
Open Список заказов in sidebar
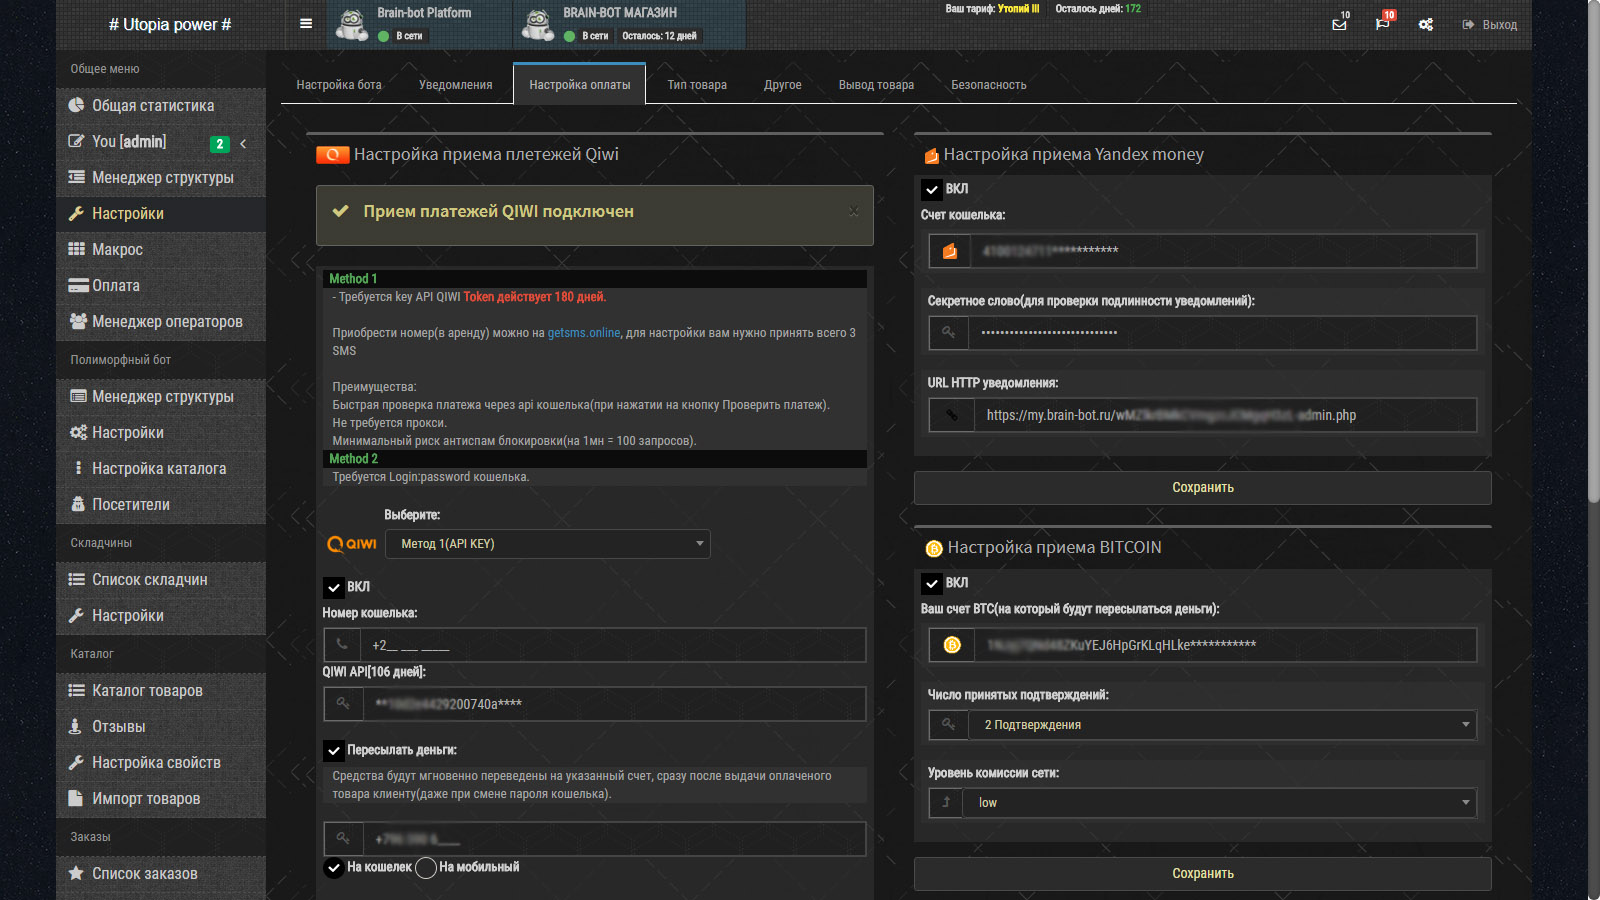[161, 873]
